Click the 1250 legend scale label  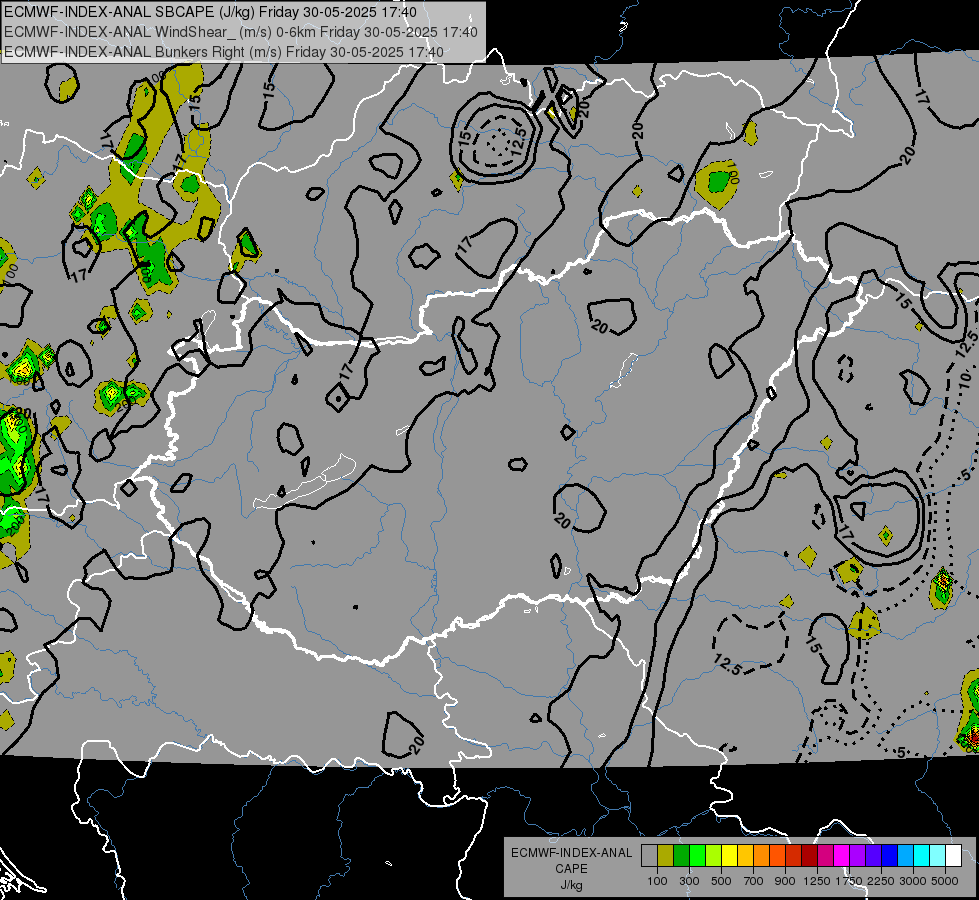click(x=817, y=881)
